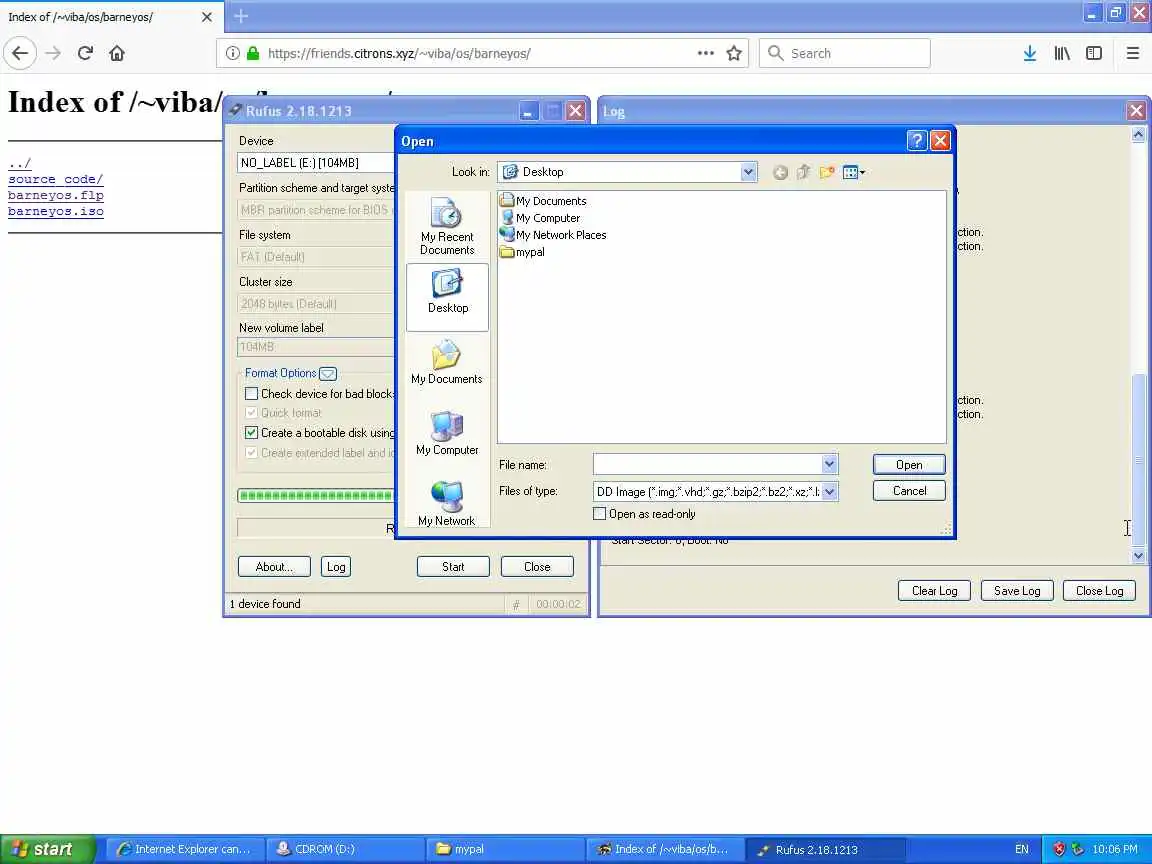Click the Firefox Search box

(x=845, y=53)
